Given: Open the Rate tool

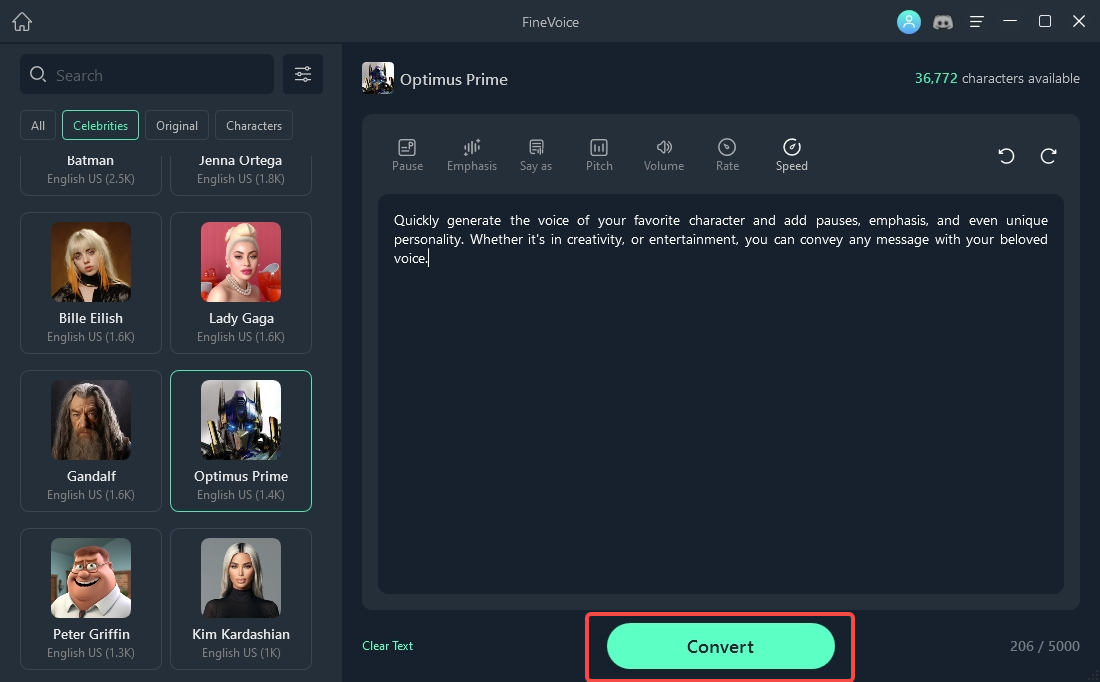Looking at the screenshot, I should 727,155.
